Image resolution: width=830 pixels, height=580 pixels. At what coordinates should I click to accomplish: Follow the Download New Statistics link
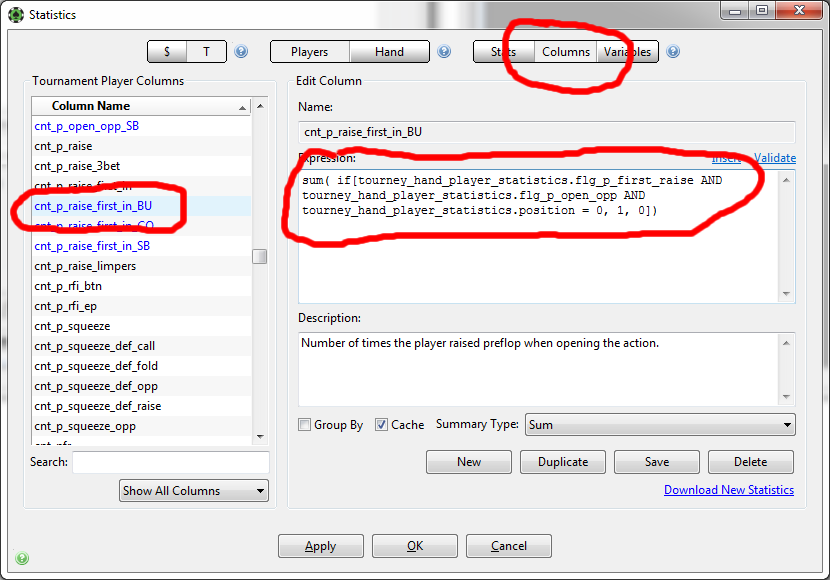click(x=729, y=490)
